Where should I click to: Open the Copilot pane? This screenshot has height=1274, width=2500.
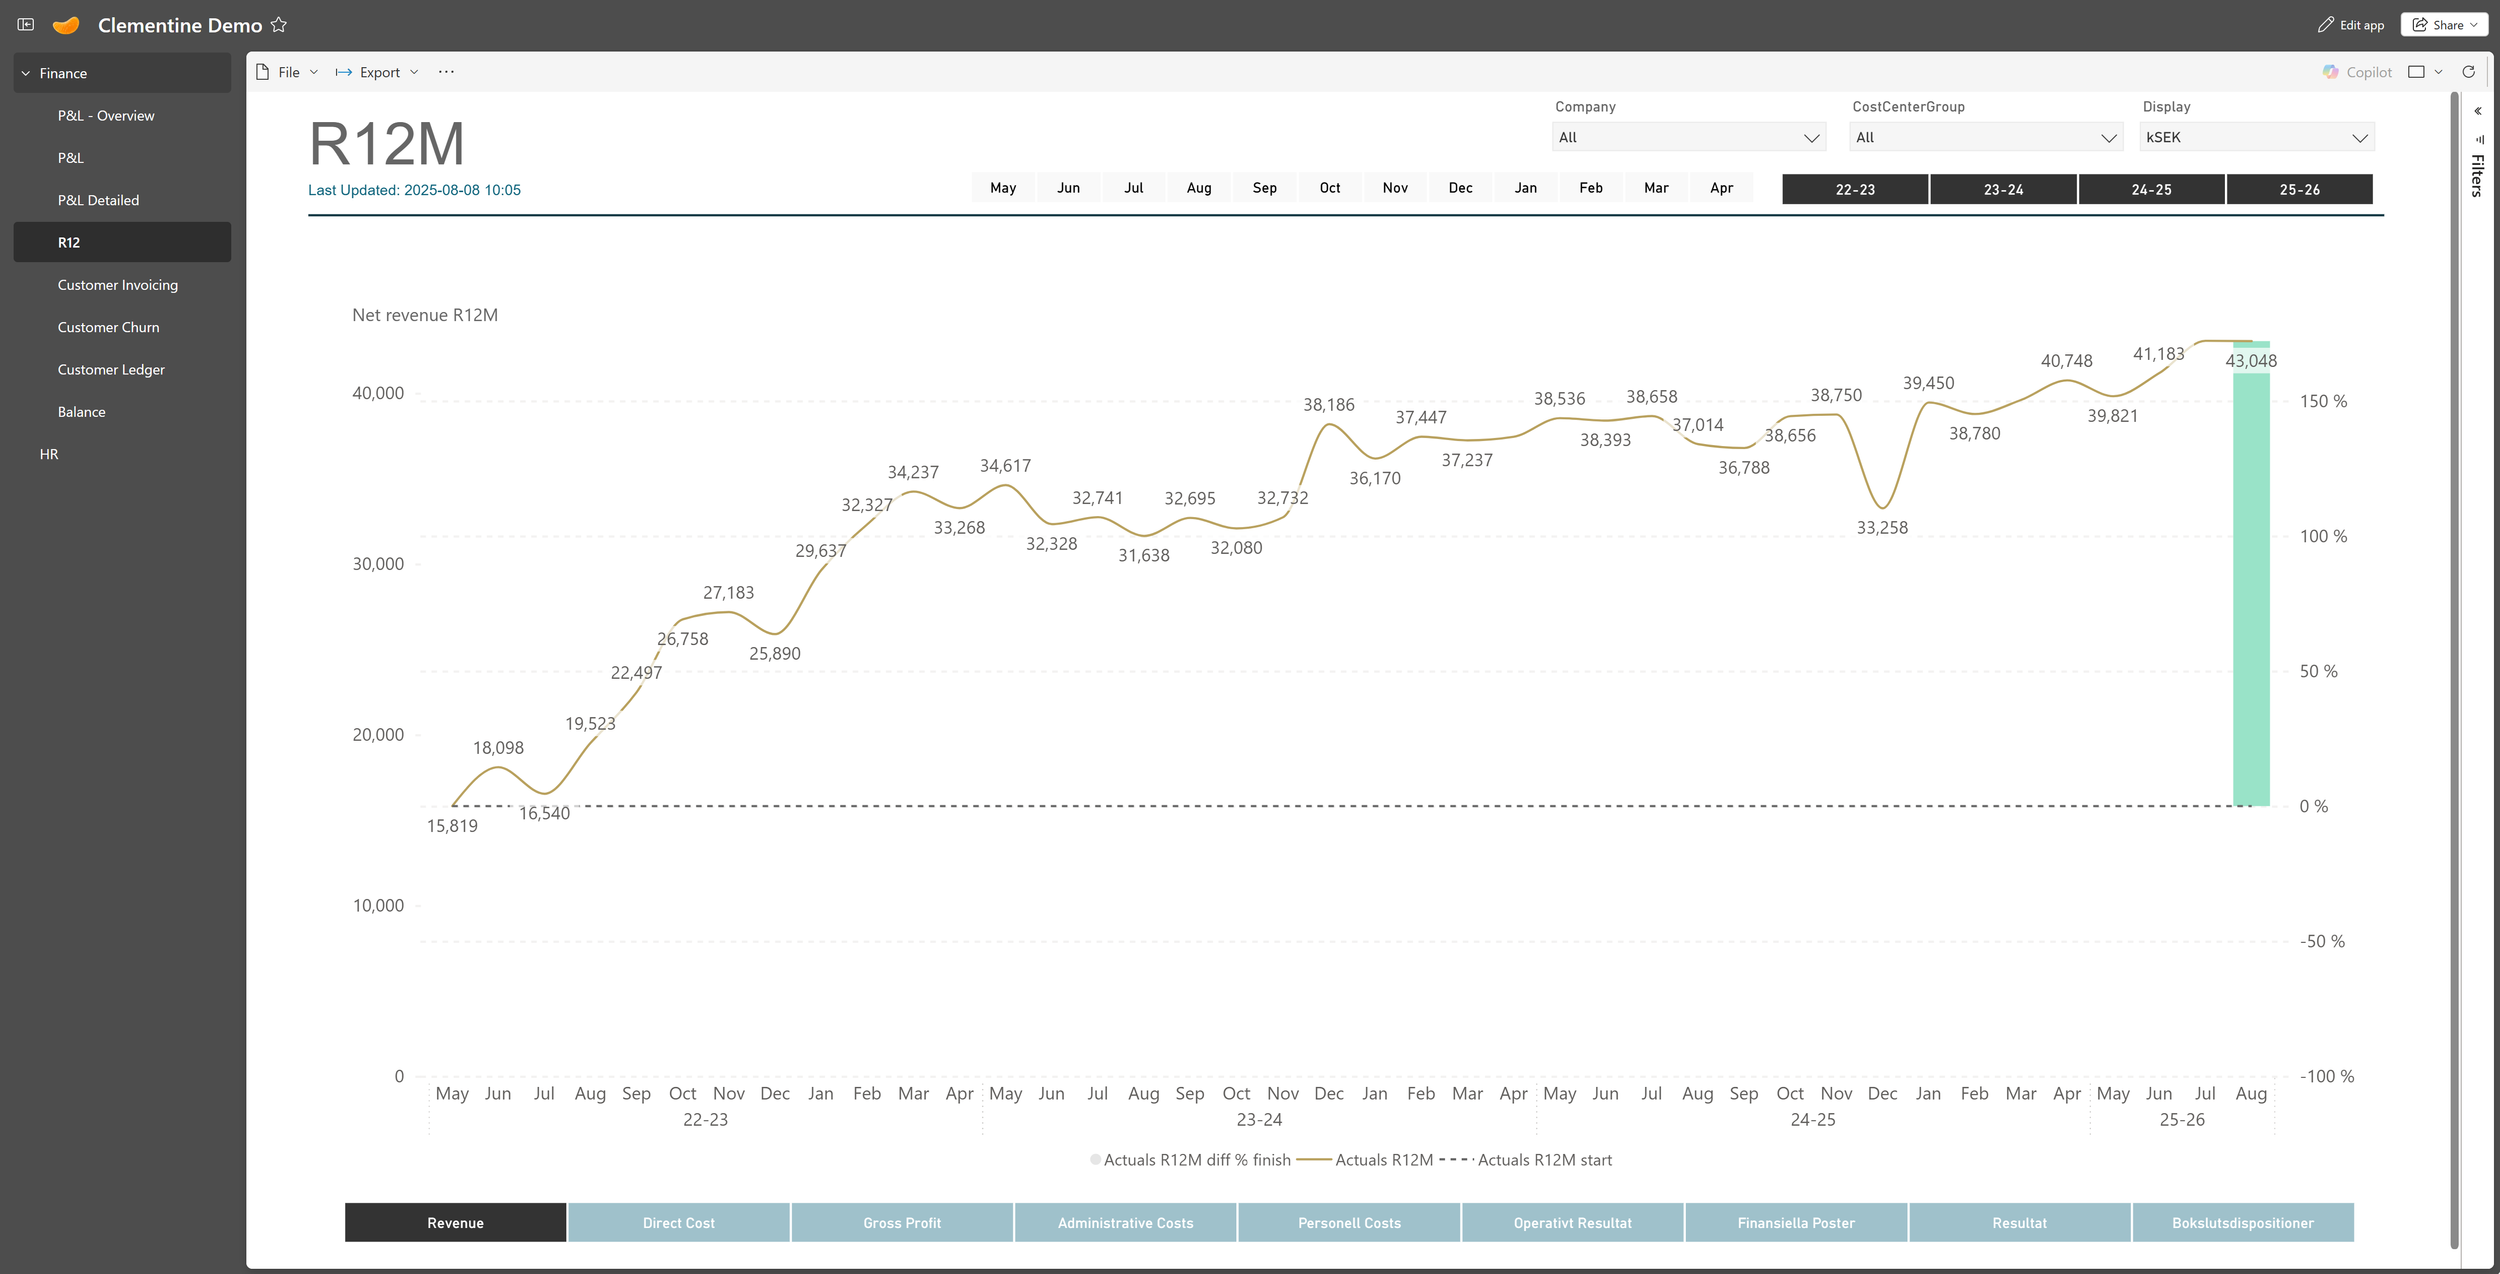2357,72
